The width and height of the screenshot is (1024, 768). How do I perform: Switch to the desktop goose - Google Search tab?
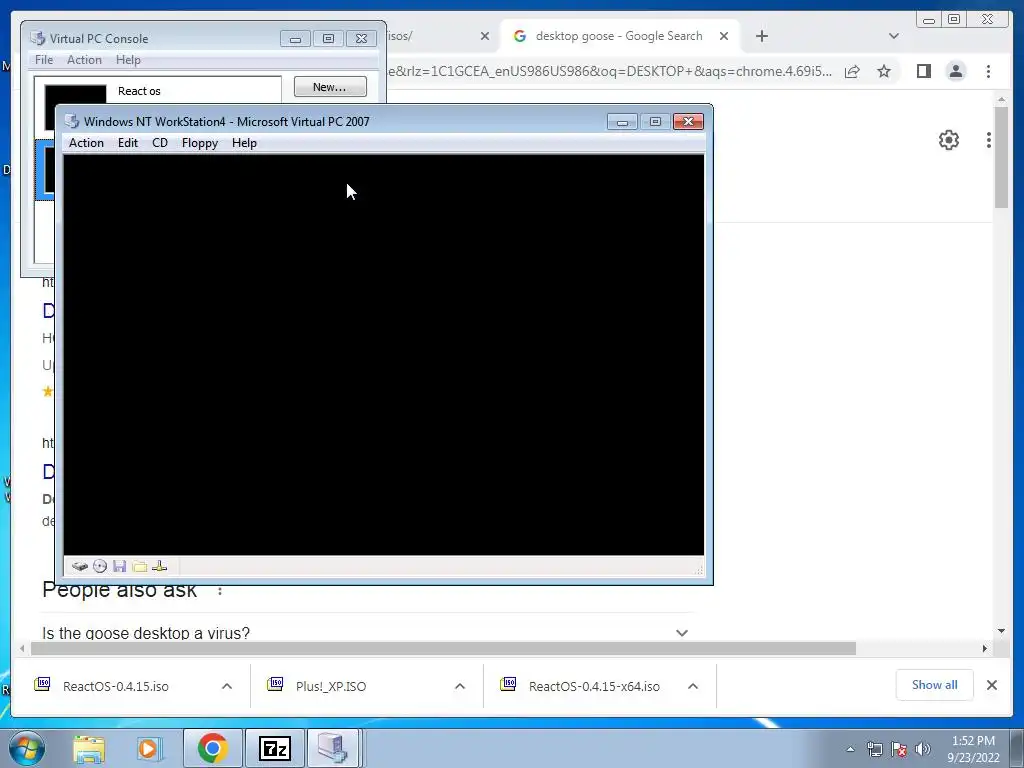coord(617,37)
